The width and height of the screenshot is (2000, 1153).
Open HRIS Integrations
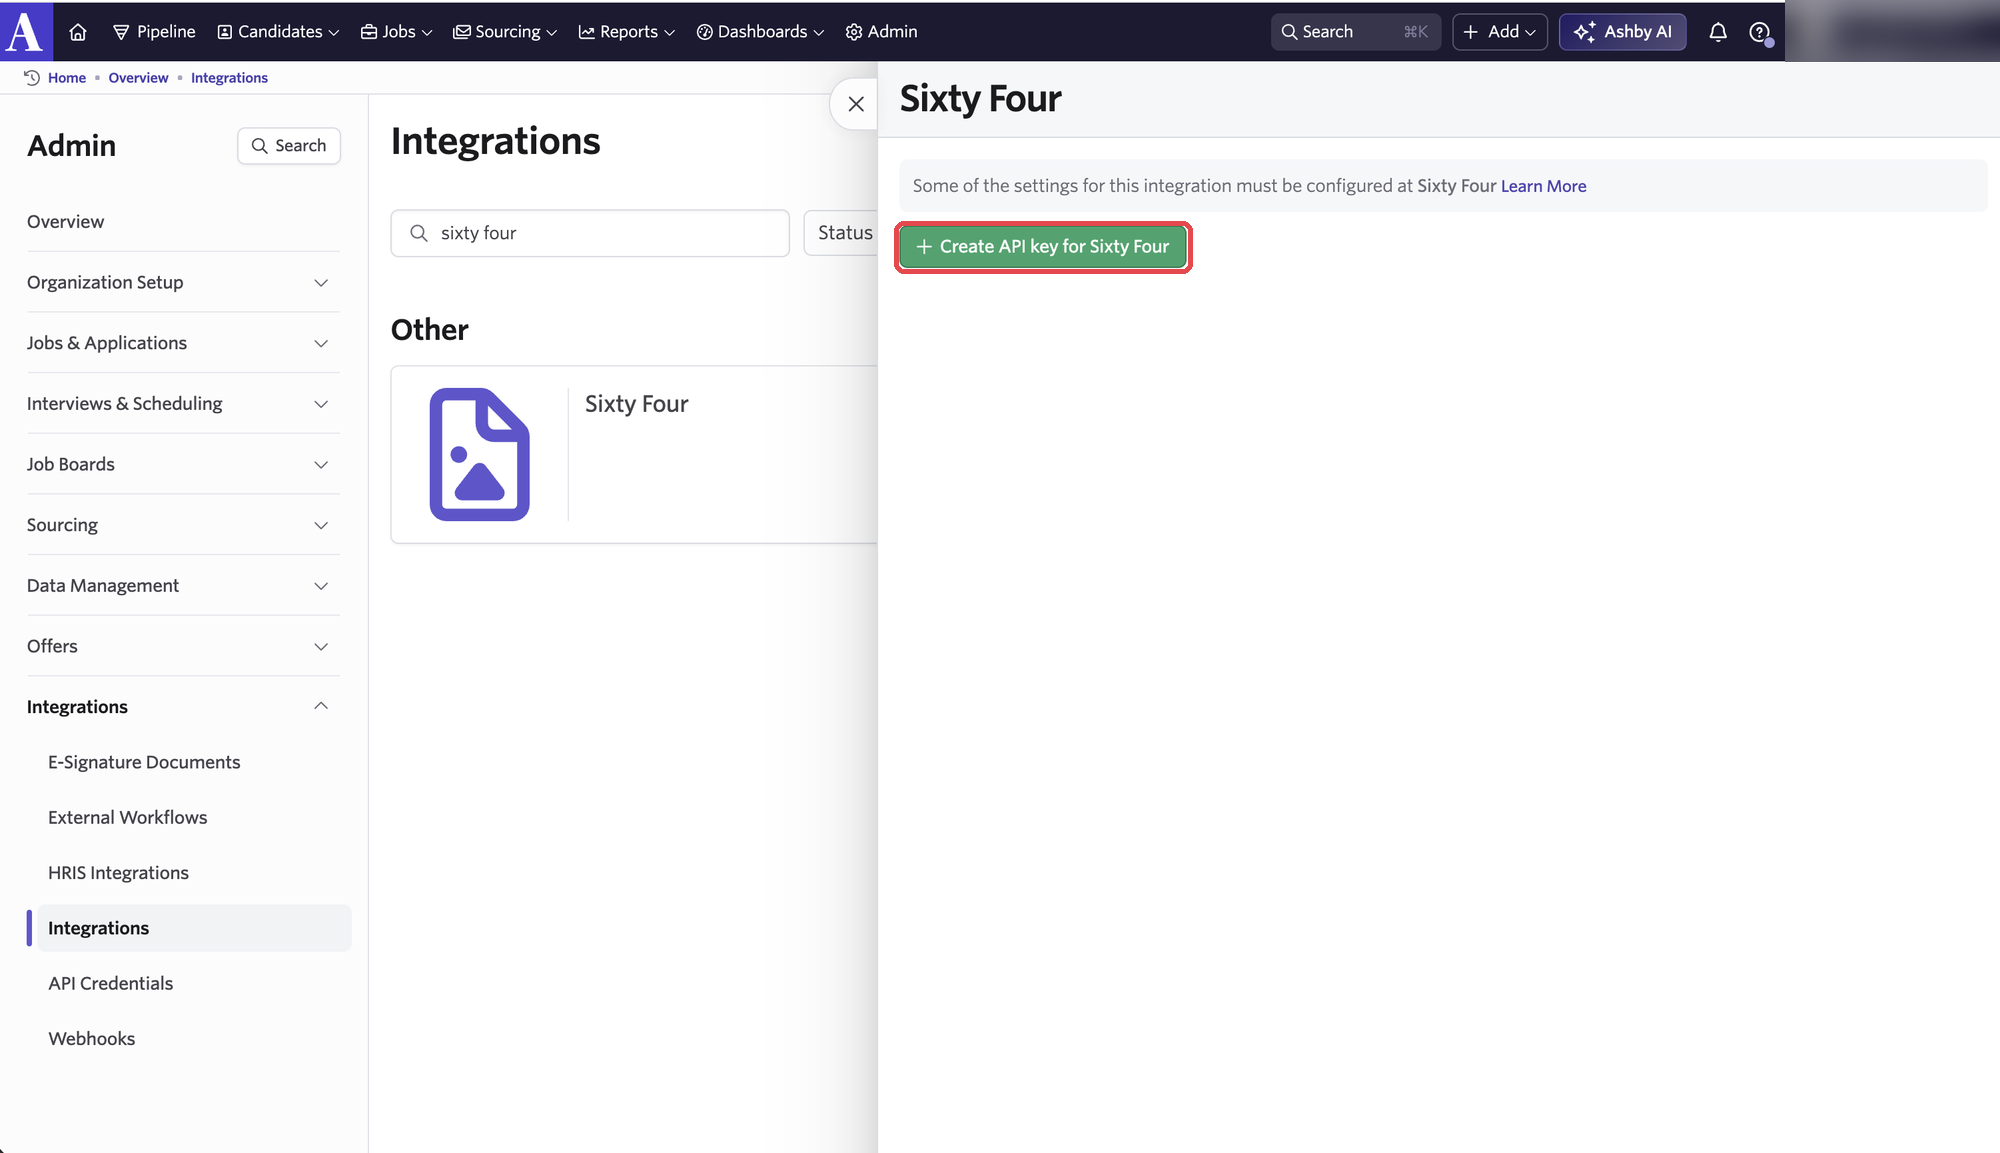pos(118,873)
